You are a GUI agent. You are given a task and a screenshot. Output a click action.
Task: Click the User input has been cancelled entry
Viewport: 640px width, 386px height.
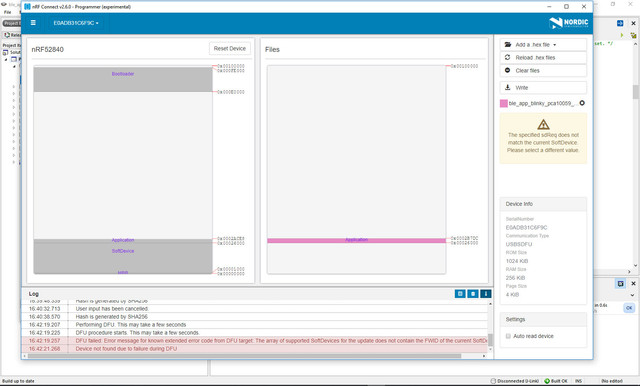(x=255, y=309)
